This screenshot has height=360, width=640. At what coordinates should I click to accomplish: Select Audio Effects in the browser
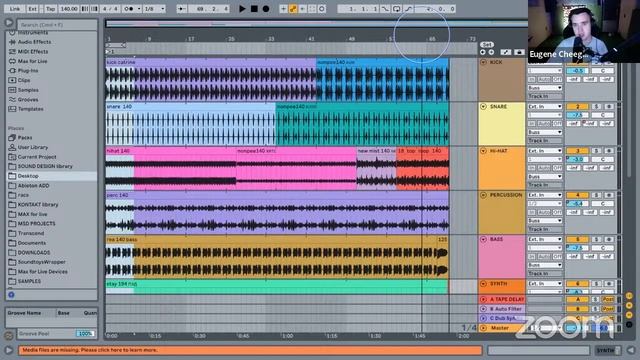click(x=34, y=42)
